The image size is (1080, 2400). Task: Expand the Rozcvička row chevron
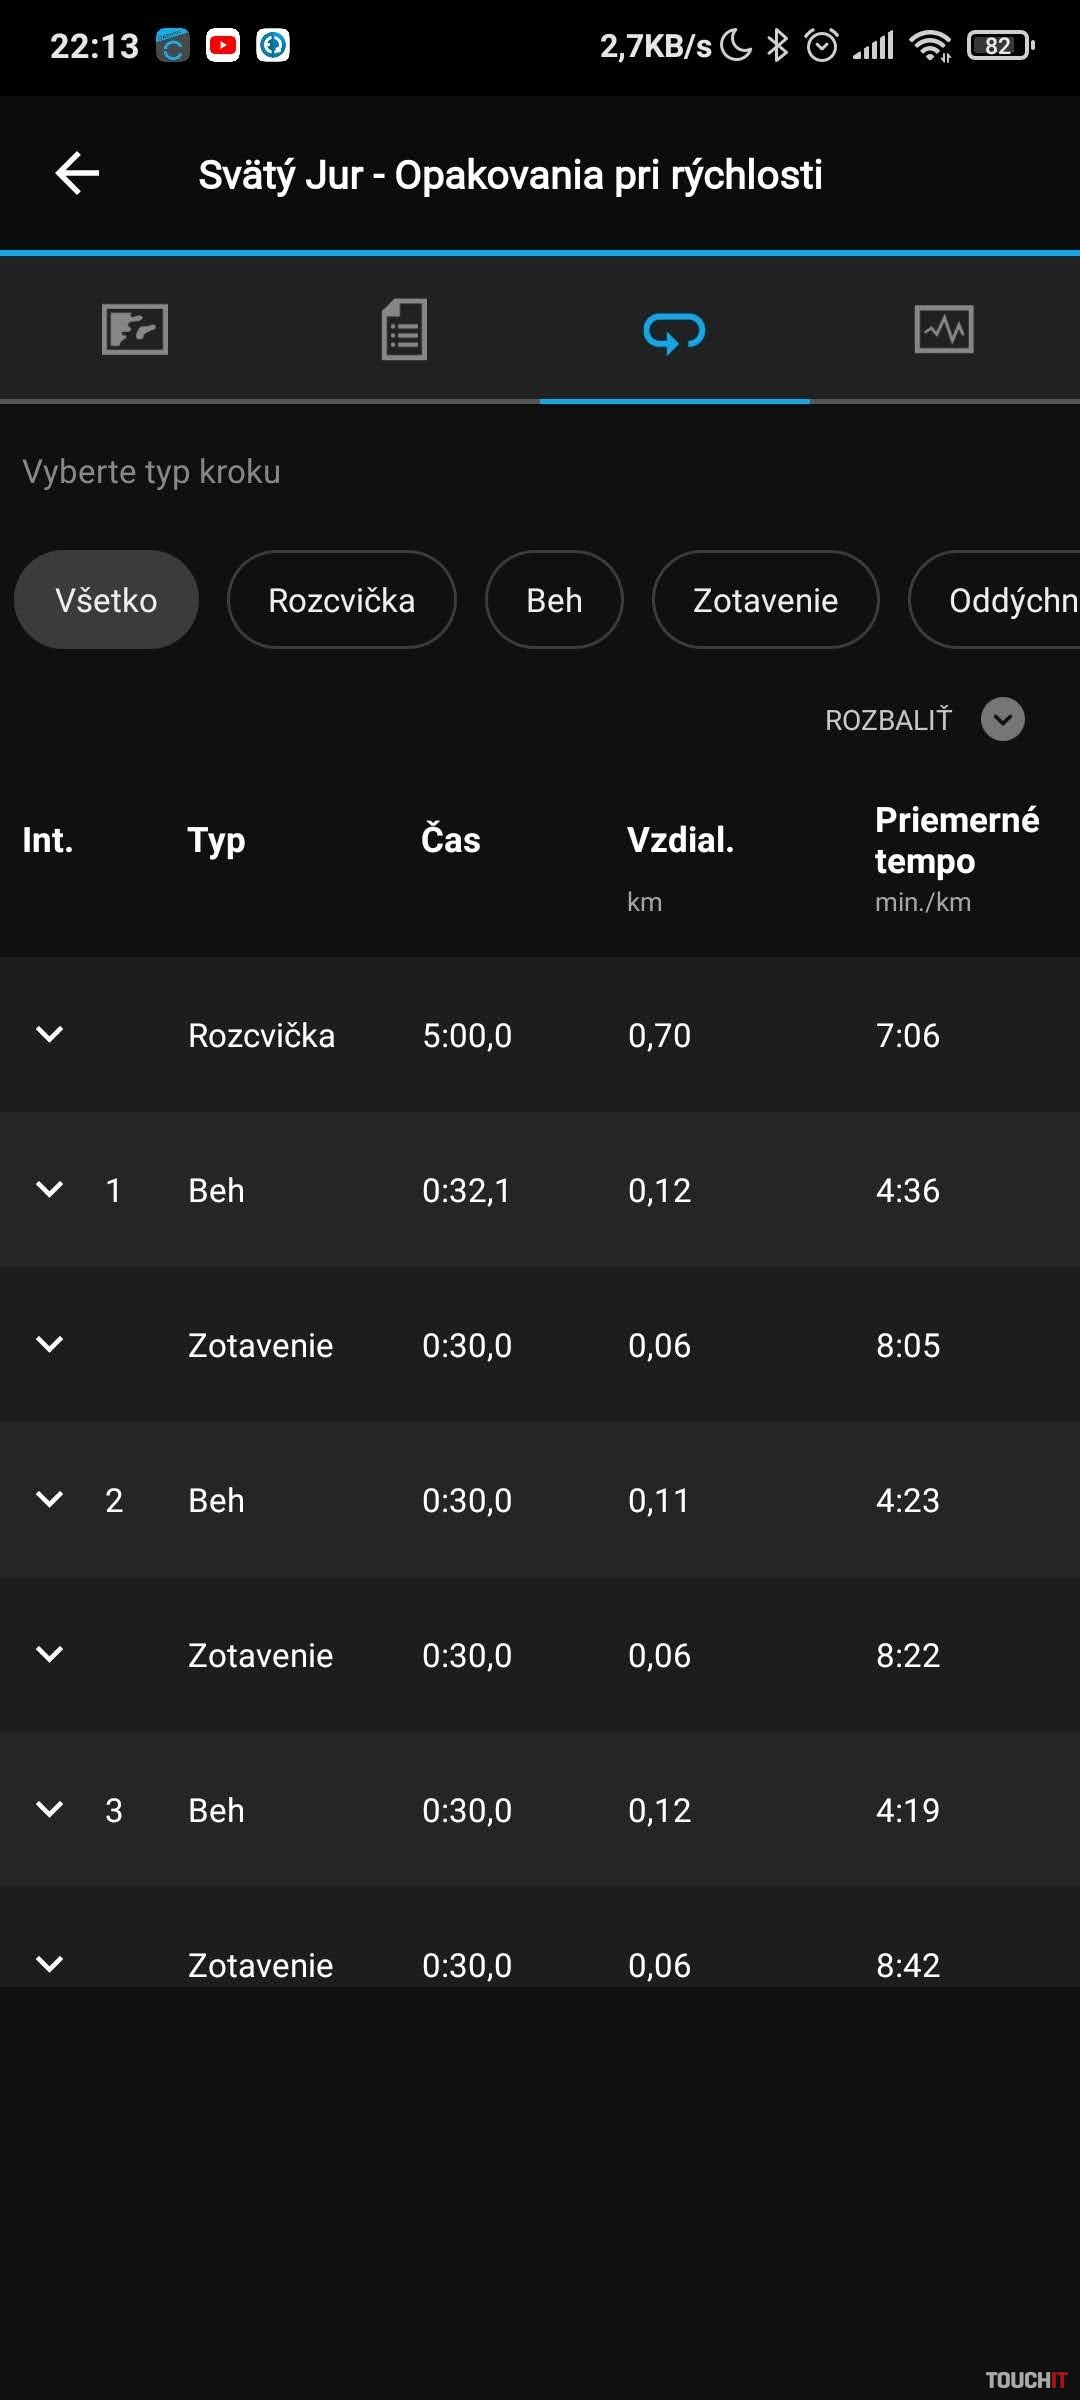49,1034
